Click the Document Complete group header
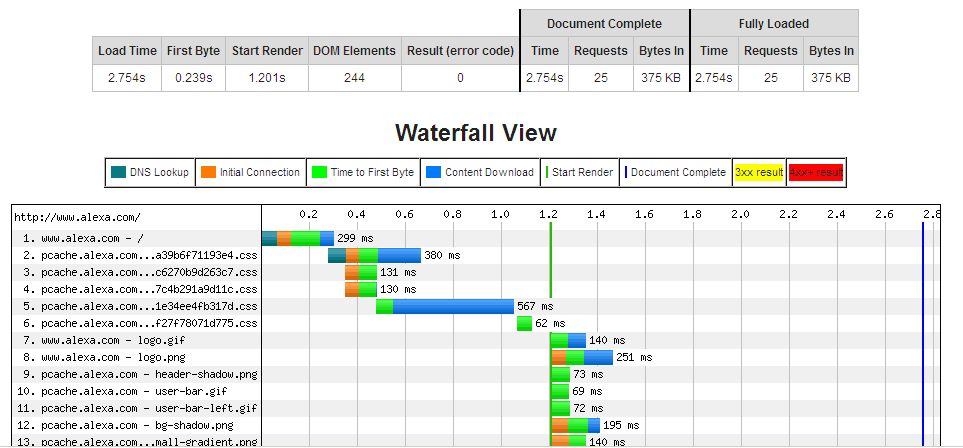 (604, 24)
